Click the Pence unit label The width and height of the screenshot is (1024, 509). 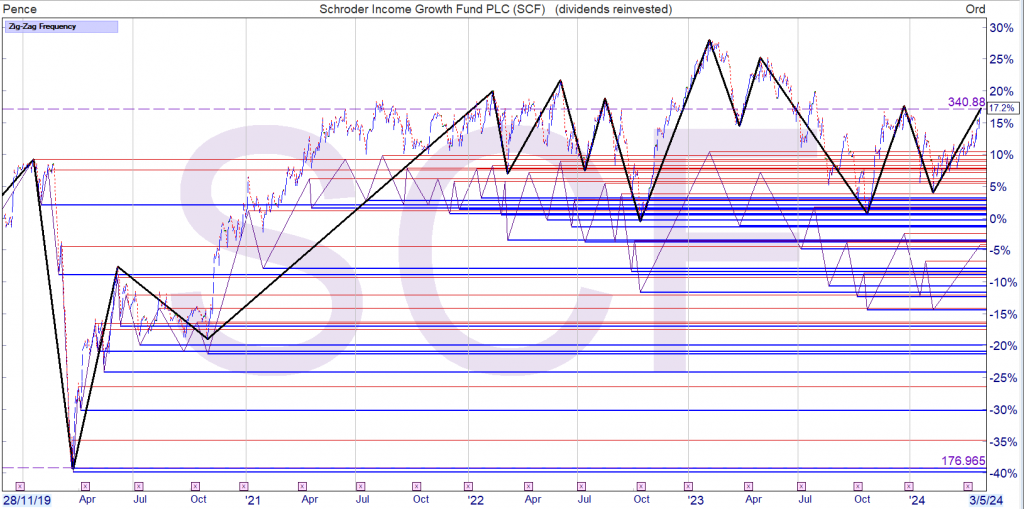[20, 8]
